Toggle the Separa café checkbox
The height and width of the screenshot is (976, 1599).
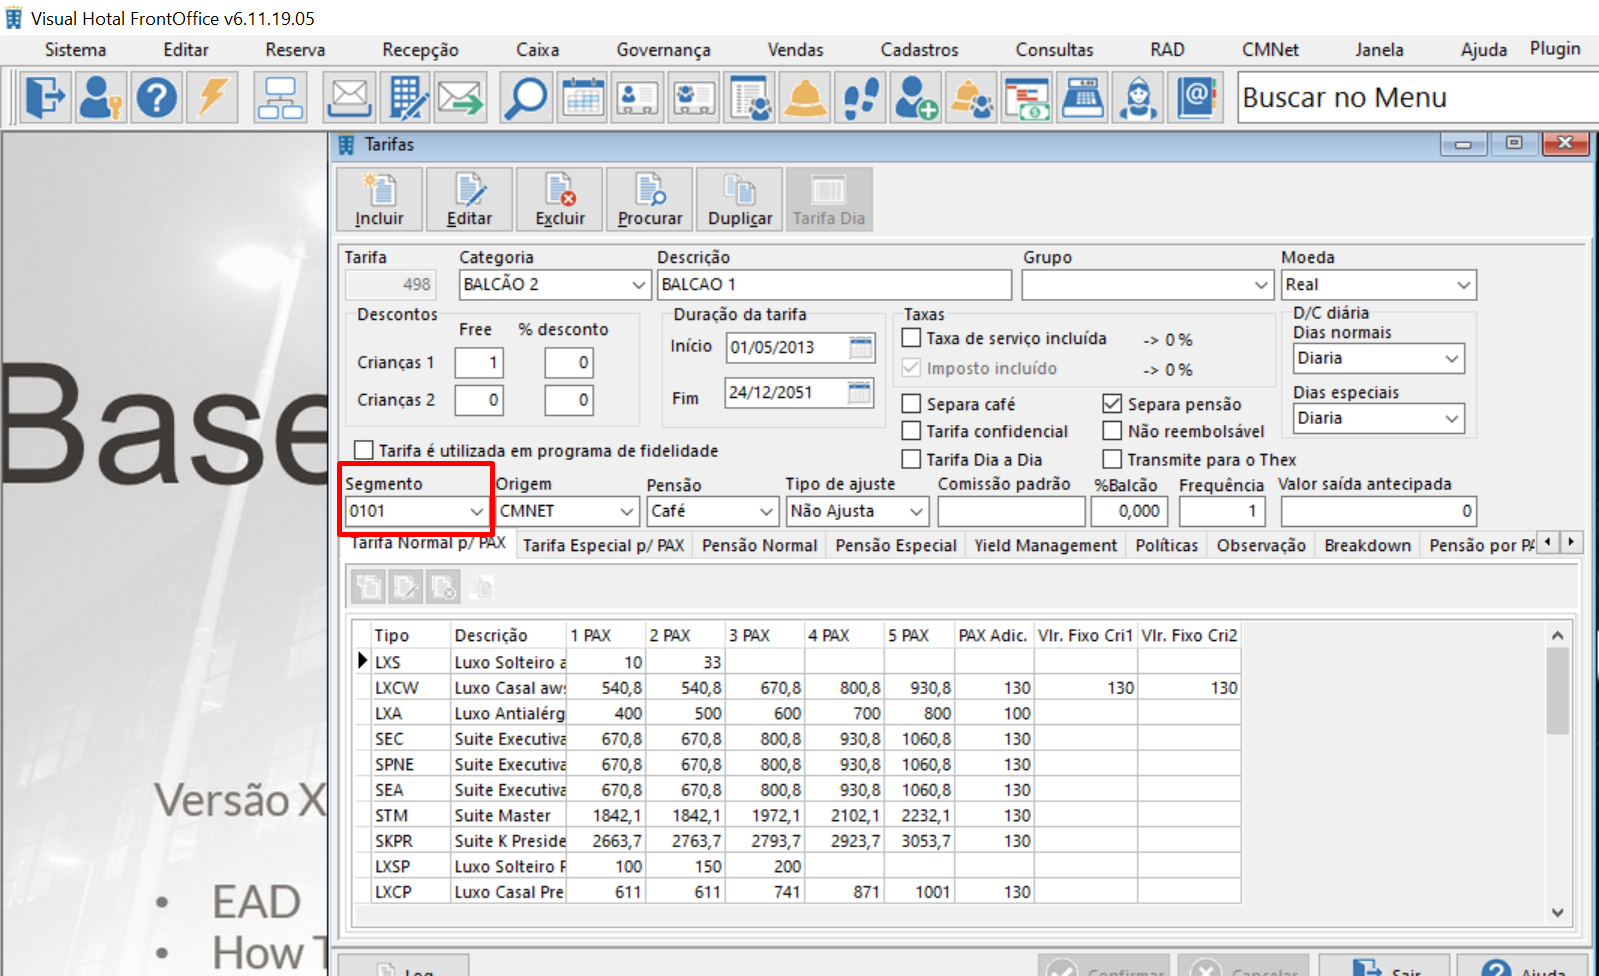point(912,404)
